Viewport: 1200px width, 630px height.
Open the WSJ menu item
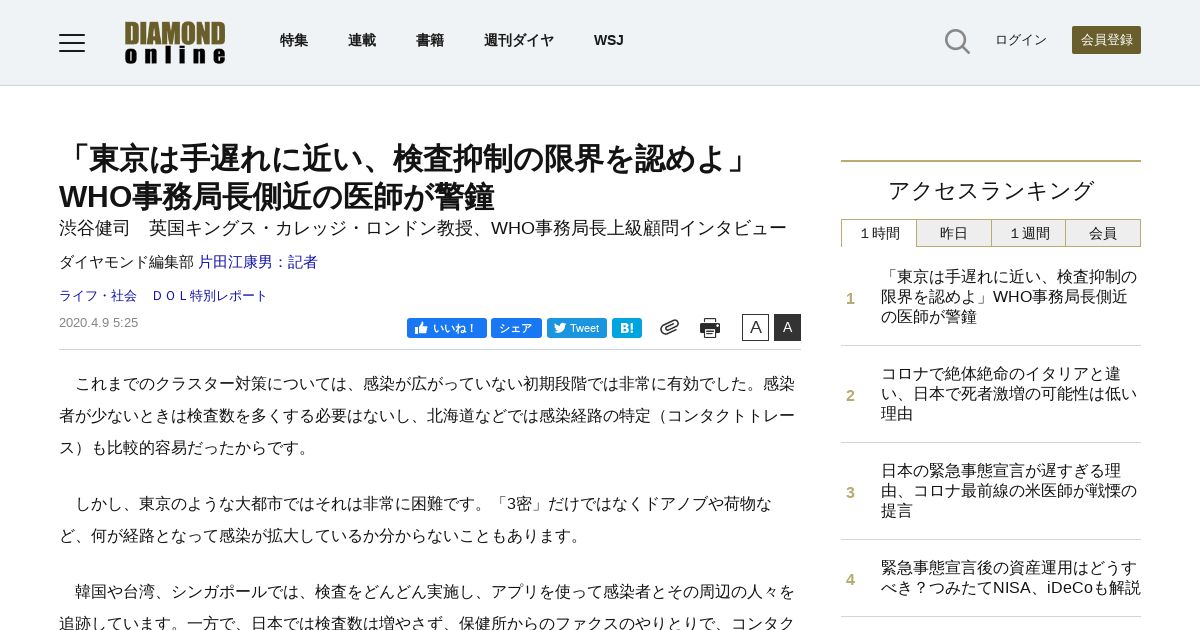pyautogui.click(x=609, y=40)
